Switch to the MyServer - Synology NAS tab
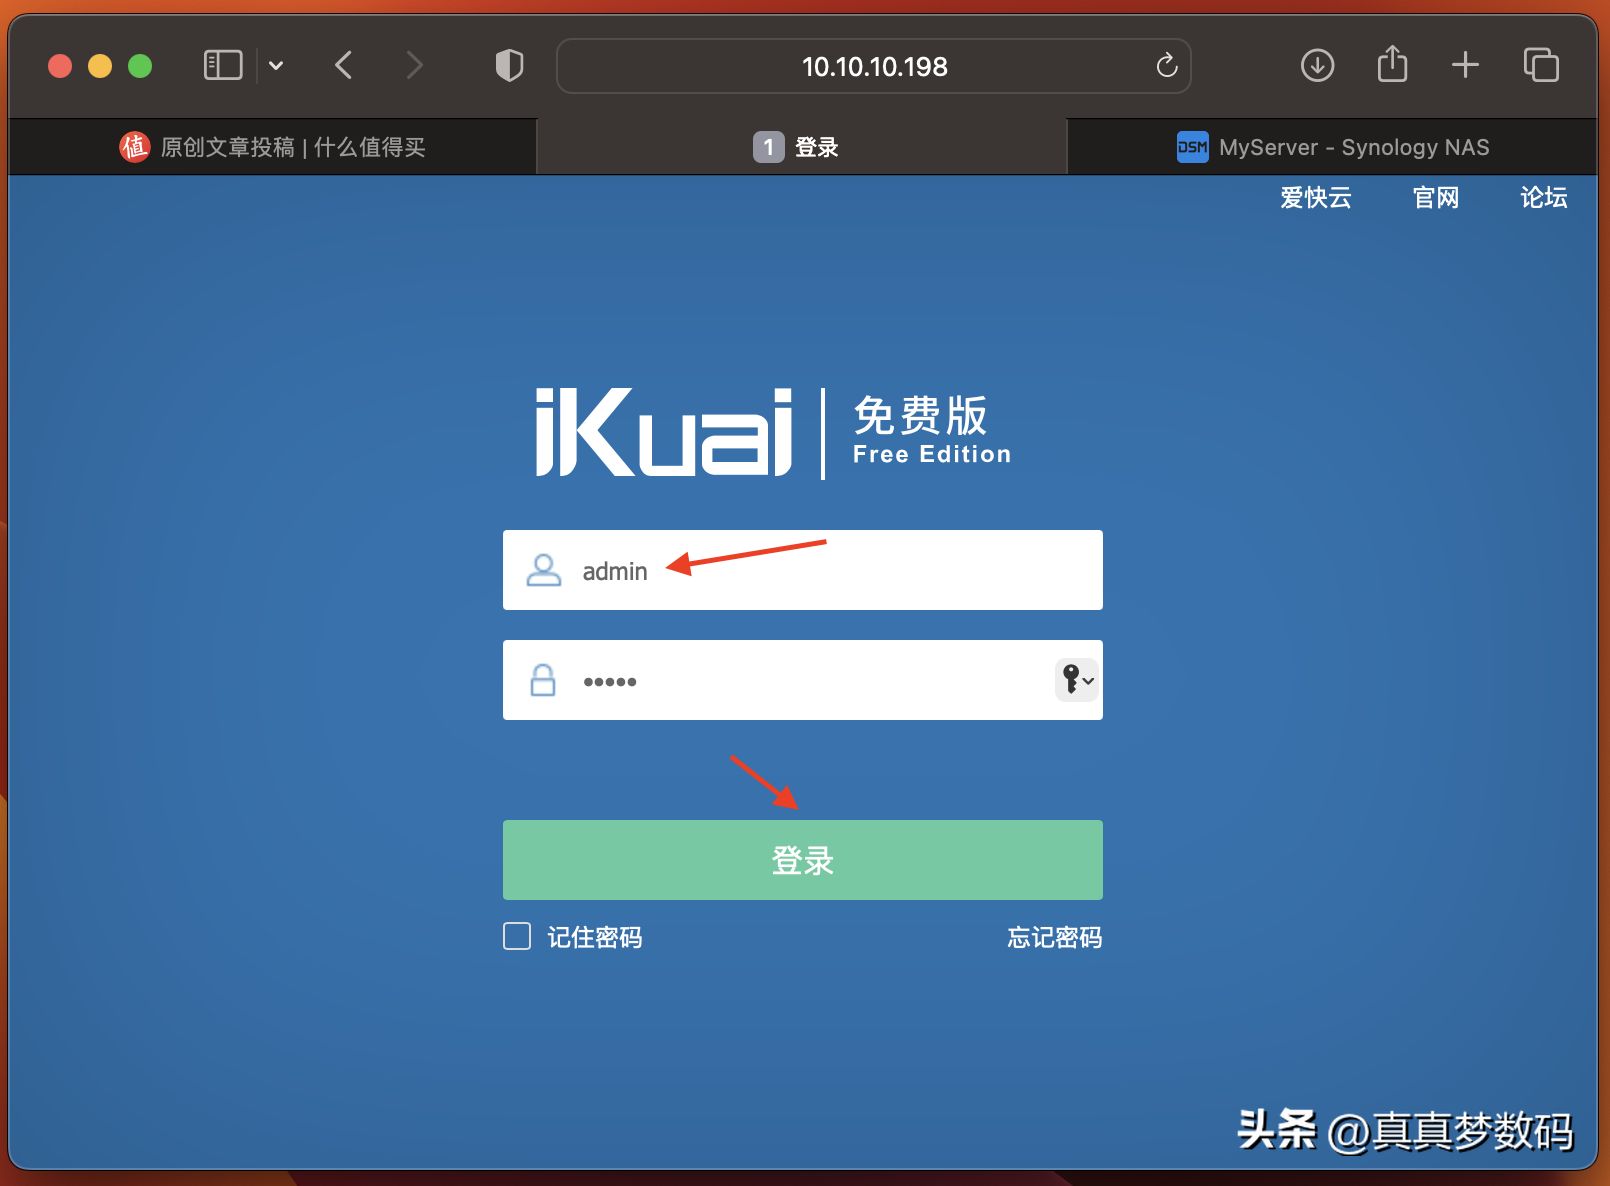The width and height of the screenshot is (1610, 1186). (x=1332, y=147)
